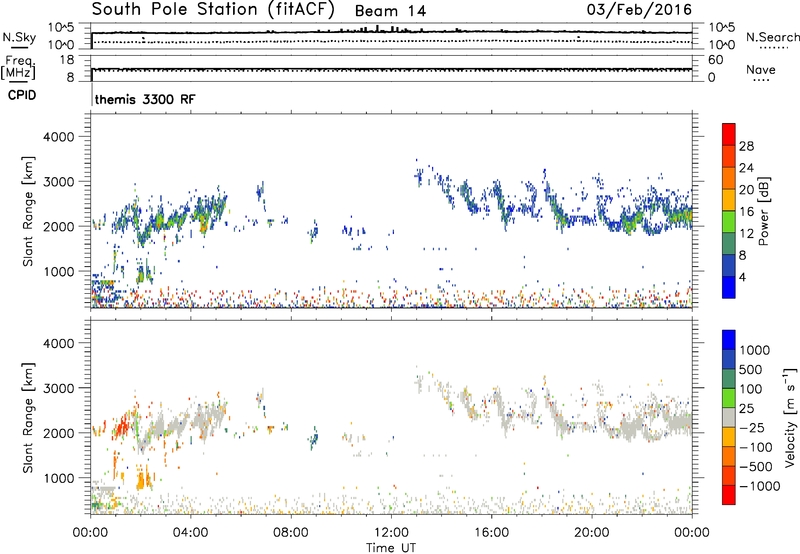Click the 4000 tick in power panel
This screenshot has height=554, width=800.
pos(58,137)
